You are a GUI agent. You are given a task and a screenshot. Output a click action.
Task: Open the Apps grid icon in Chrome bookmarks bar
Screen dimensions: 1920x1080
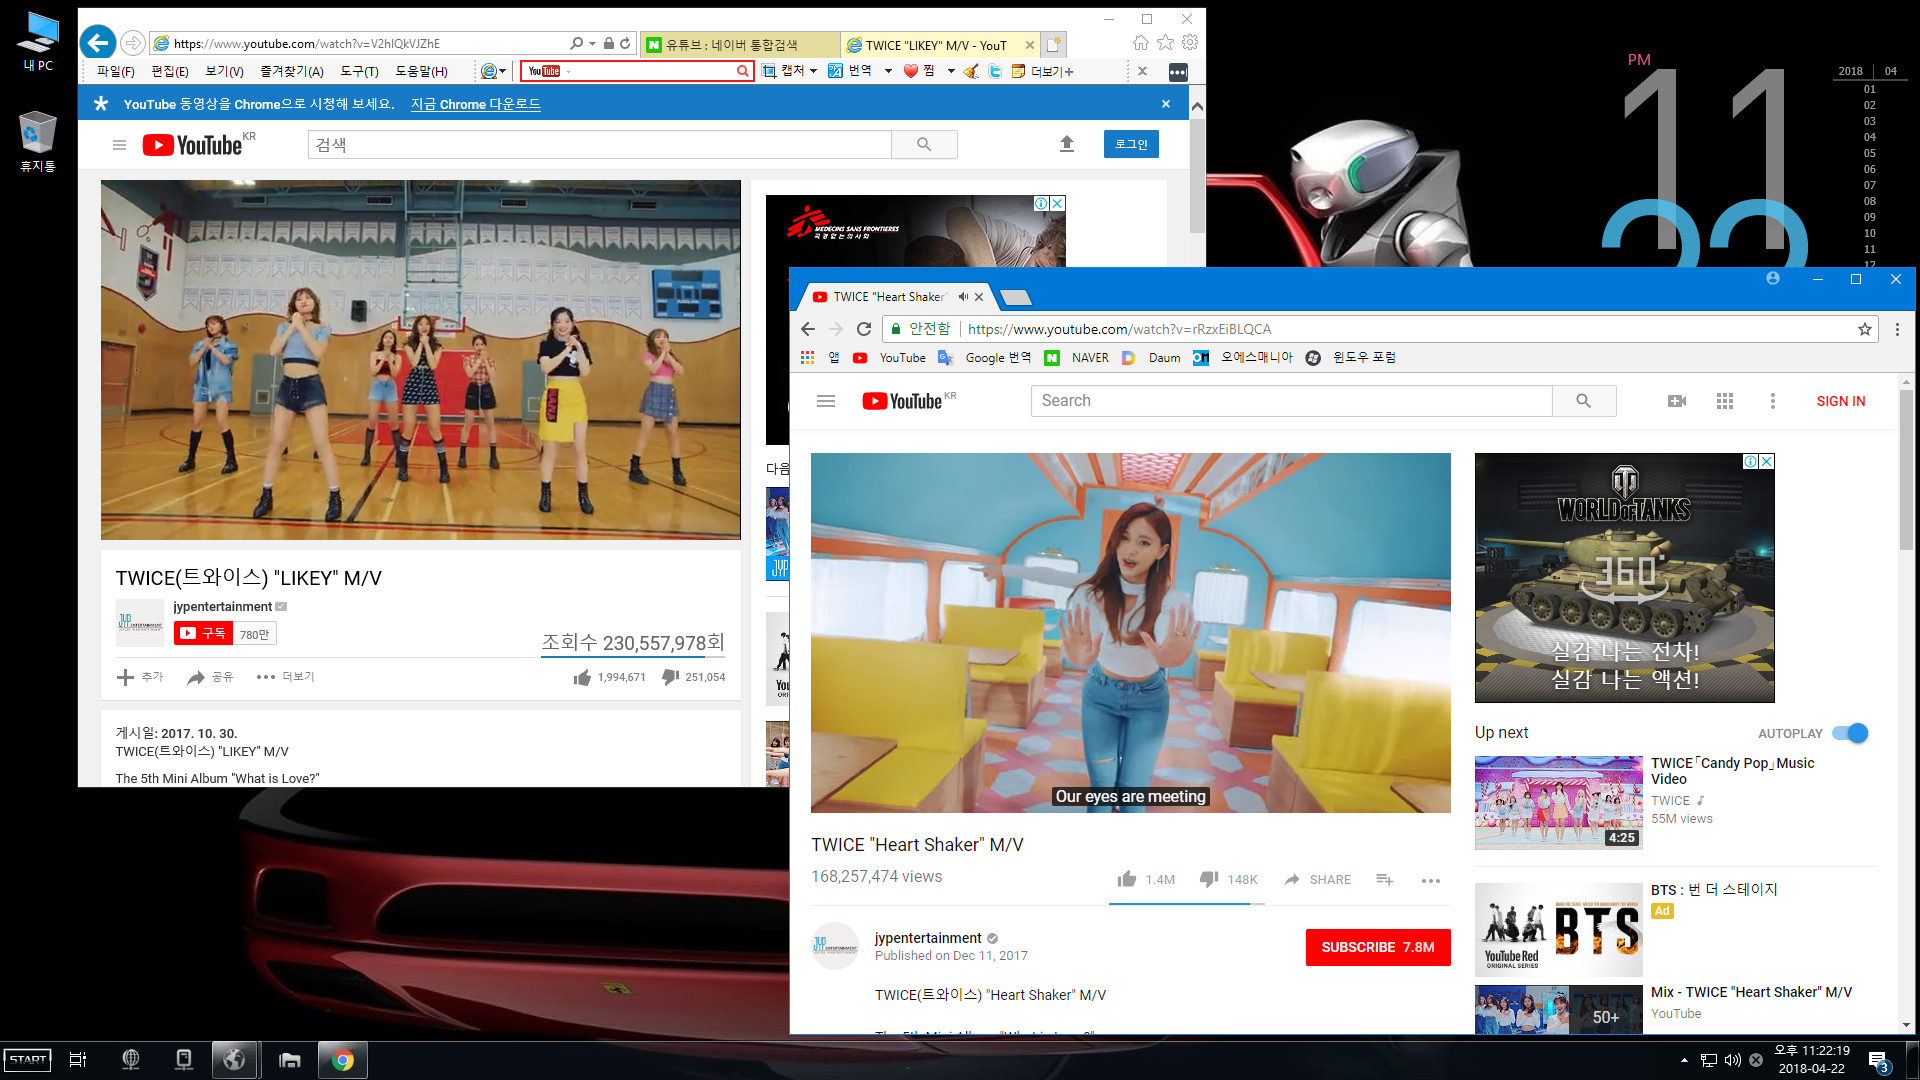tap(808, 357)
